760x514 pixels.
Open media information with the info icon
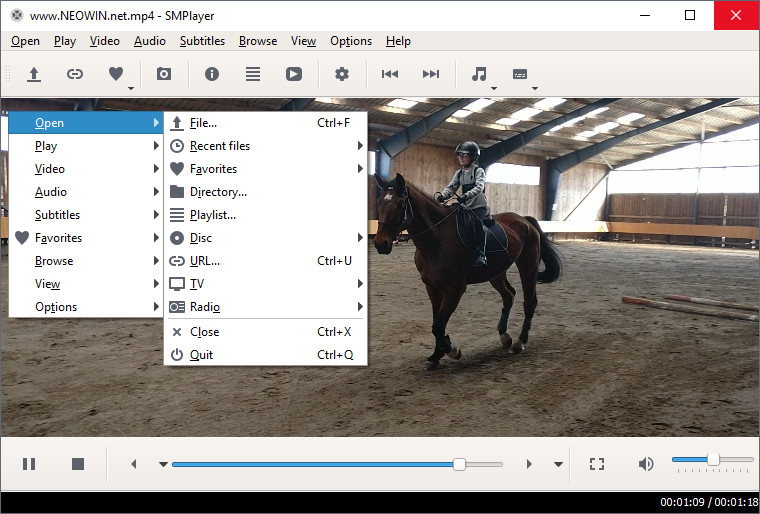coord(212,74)
